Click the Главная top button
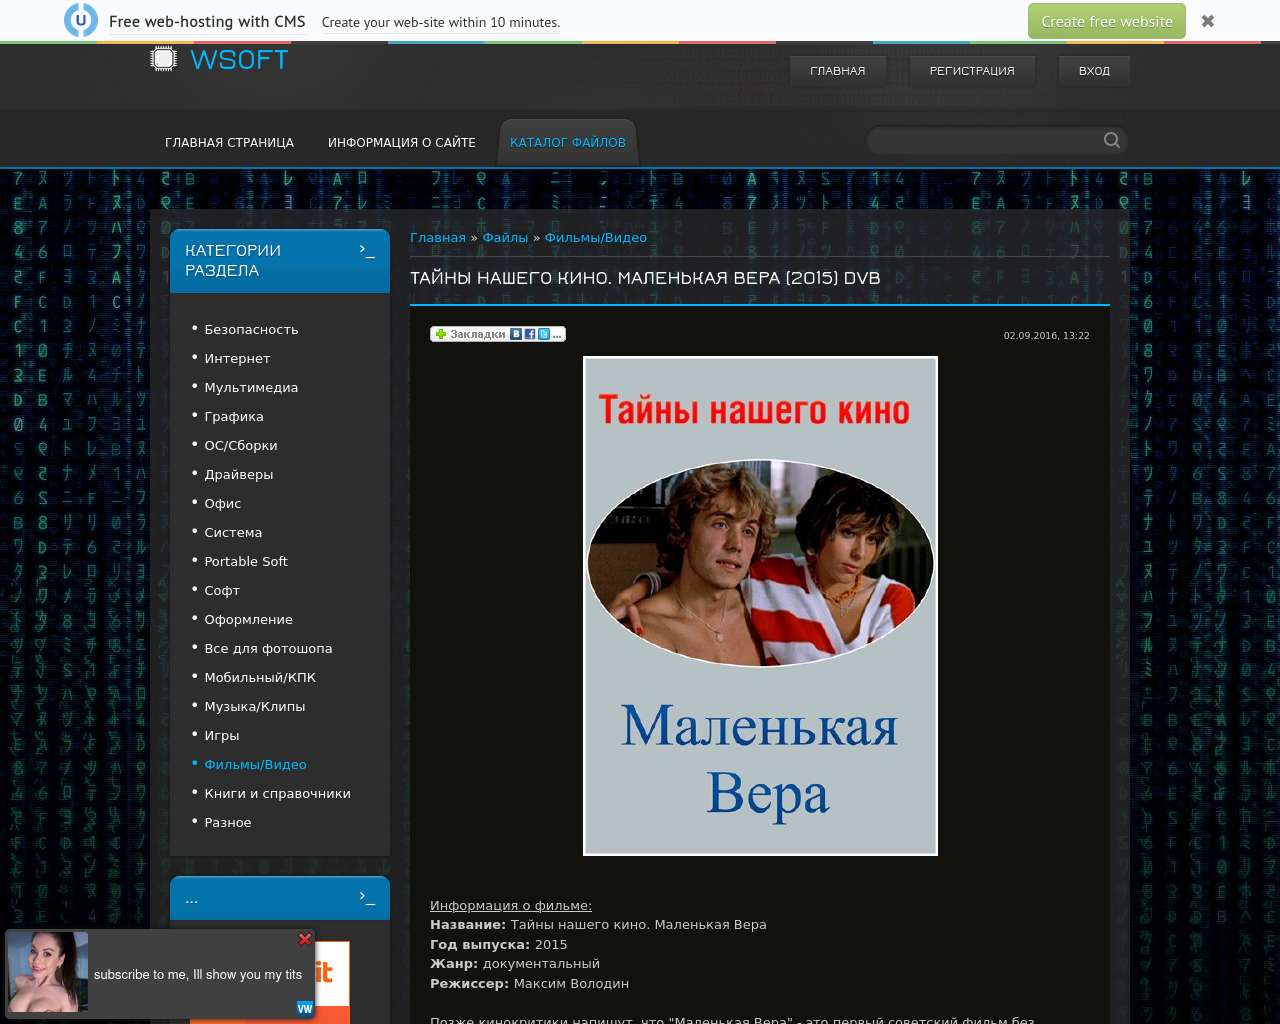This screenshot has width=1280, height=1024. tap(838, 71)
